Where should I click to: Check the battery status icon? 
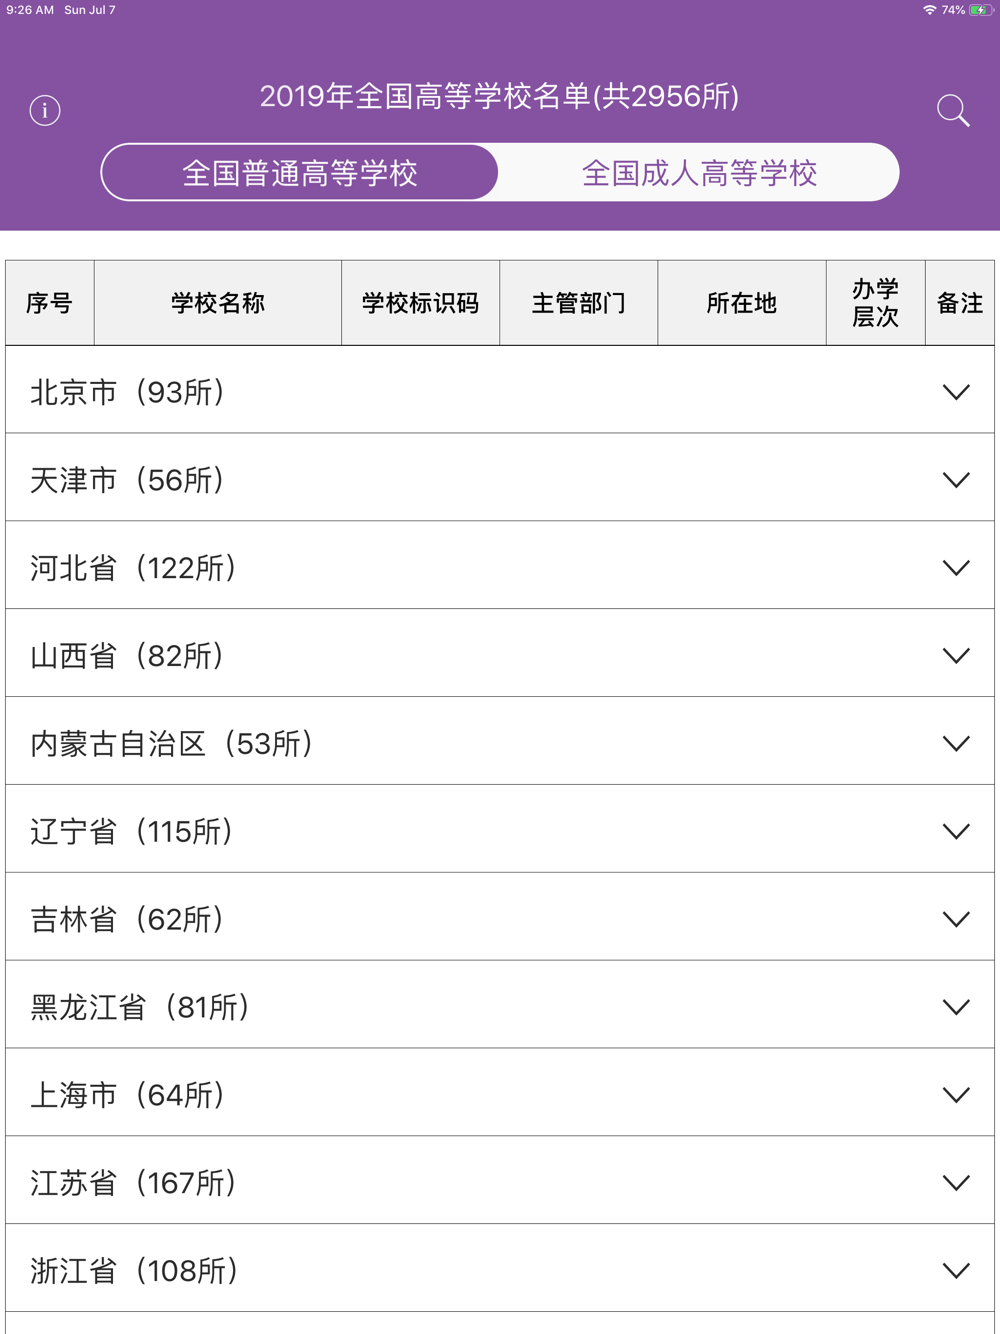(x=981, y=10)
